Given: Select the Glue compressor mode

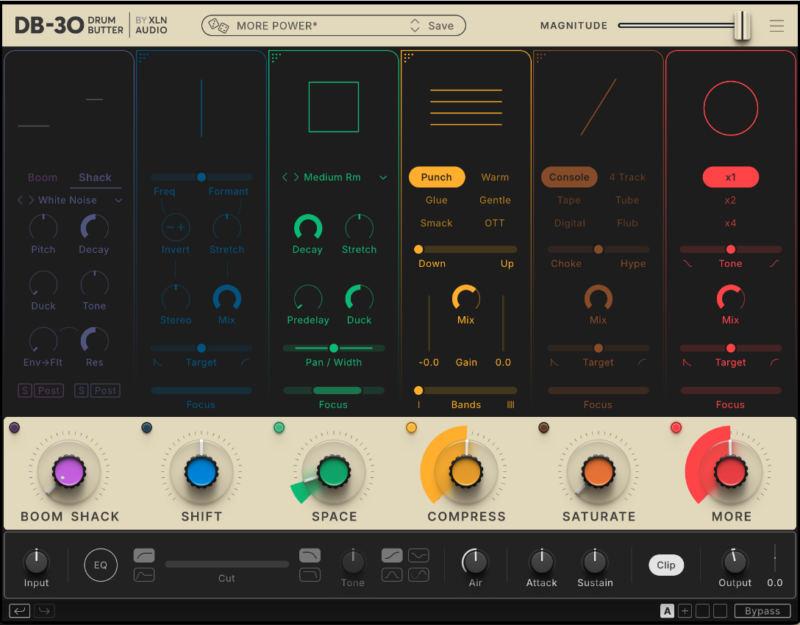Looking at the screenshot, I should click(x=436, y=201).
